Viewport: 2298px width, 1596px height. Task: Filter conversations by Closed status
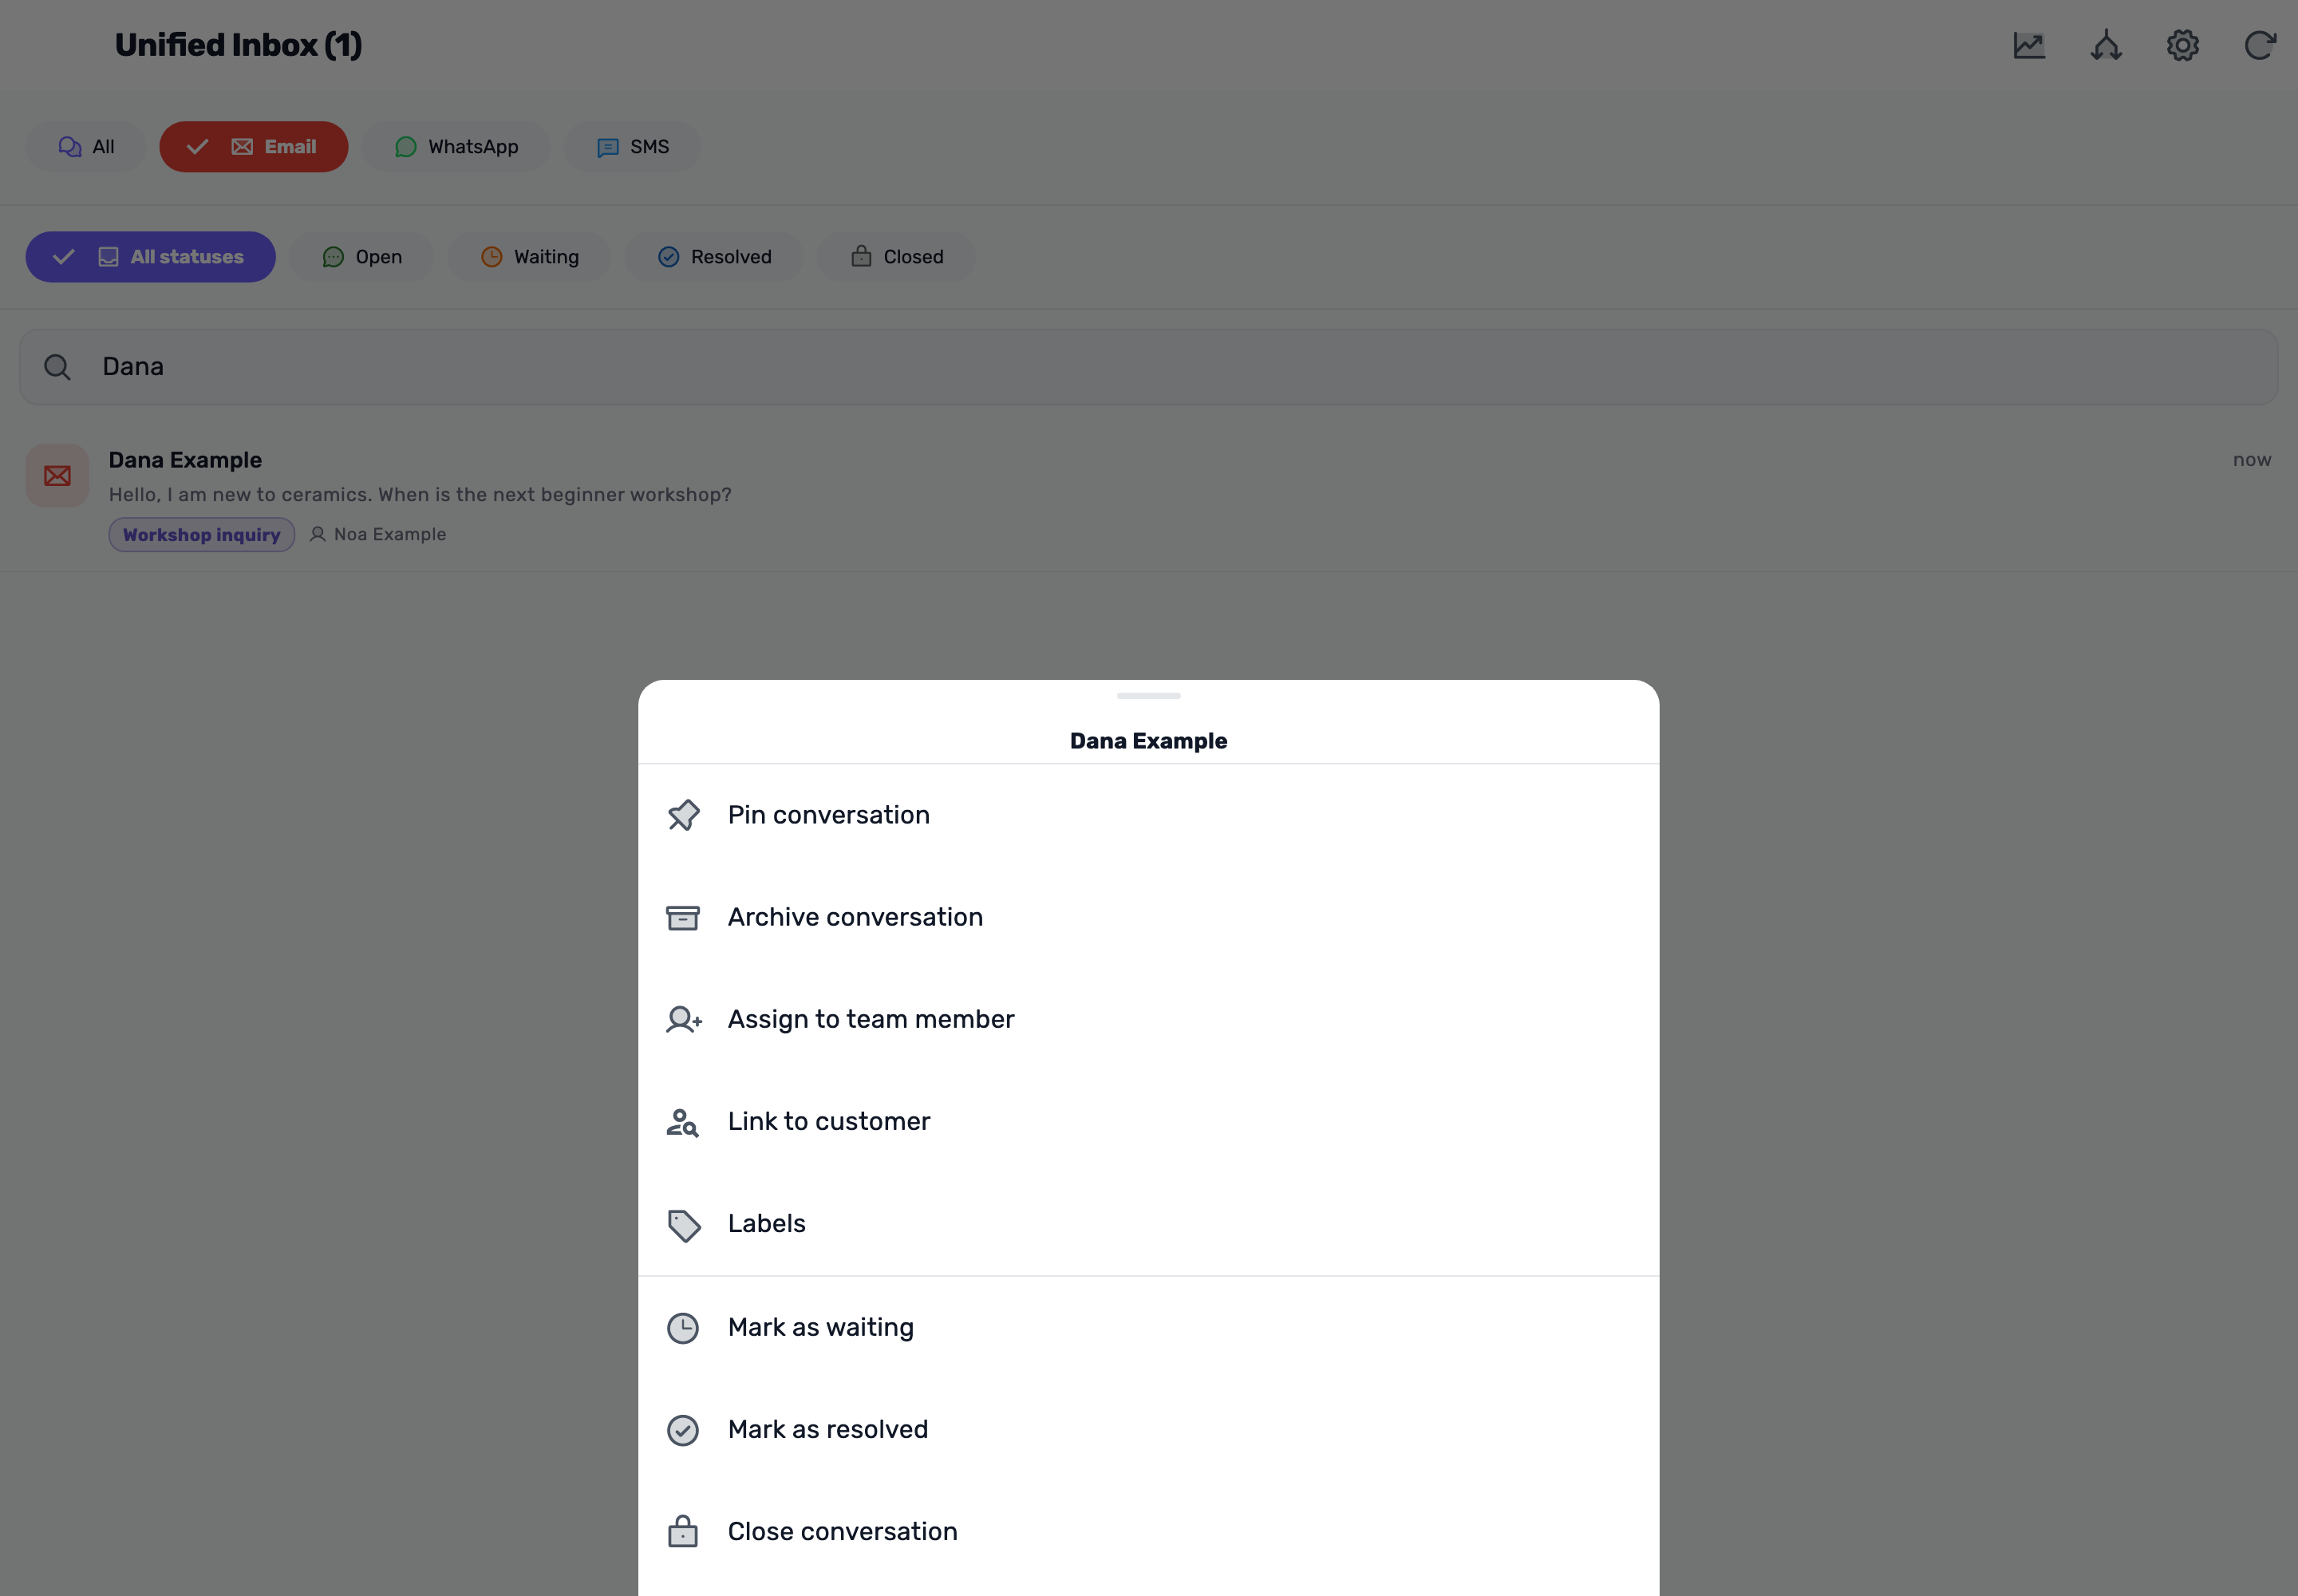coord(897,257)
